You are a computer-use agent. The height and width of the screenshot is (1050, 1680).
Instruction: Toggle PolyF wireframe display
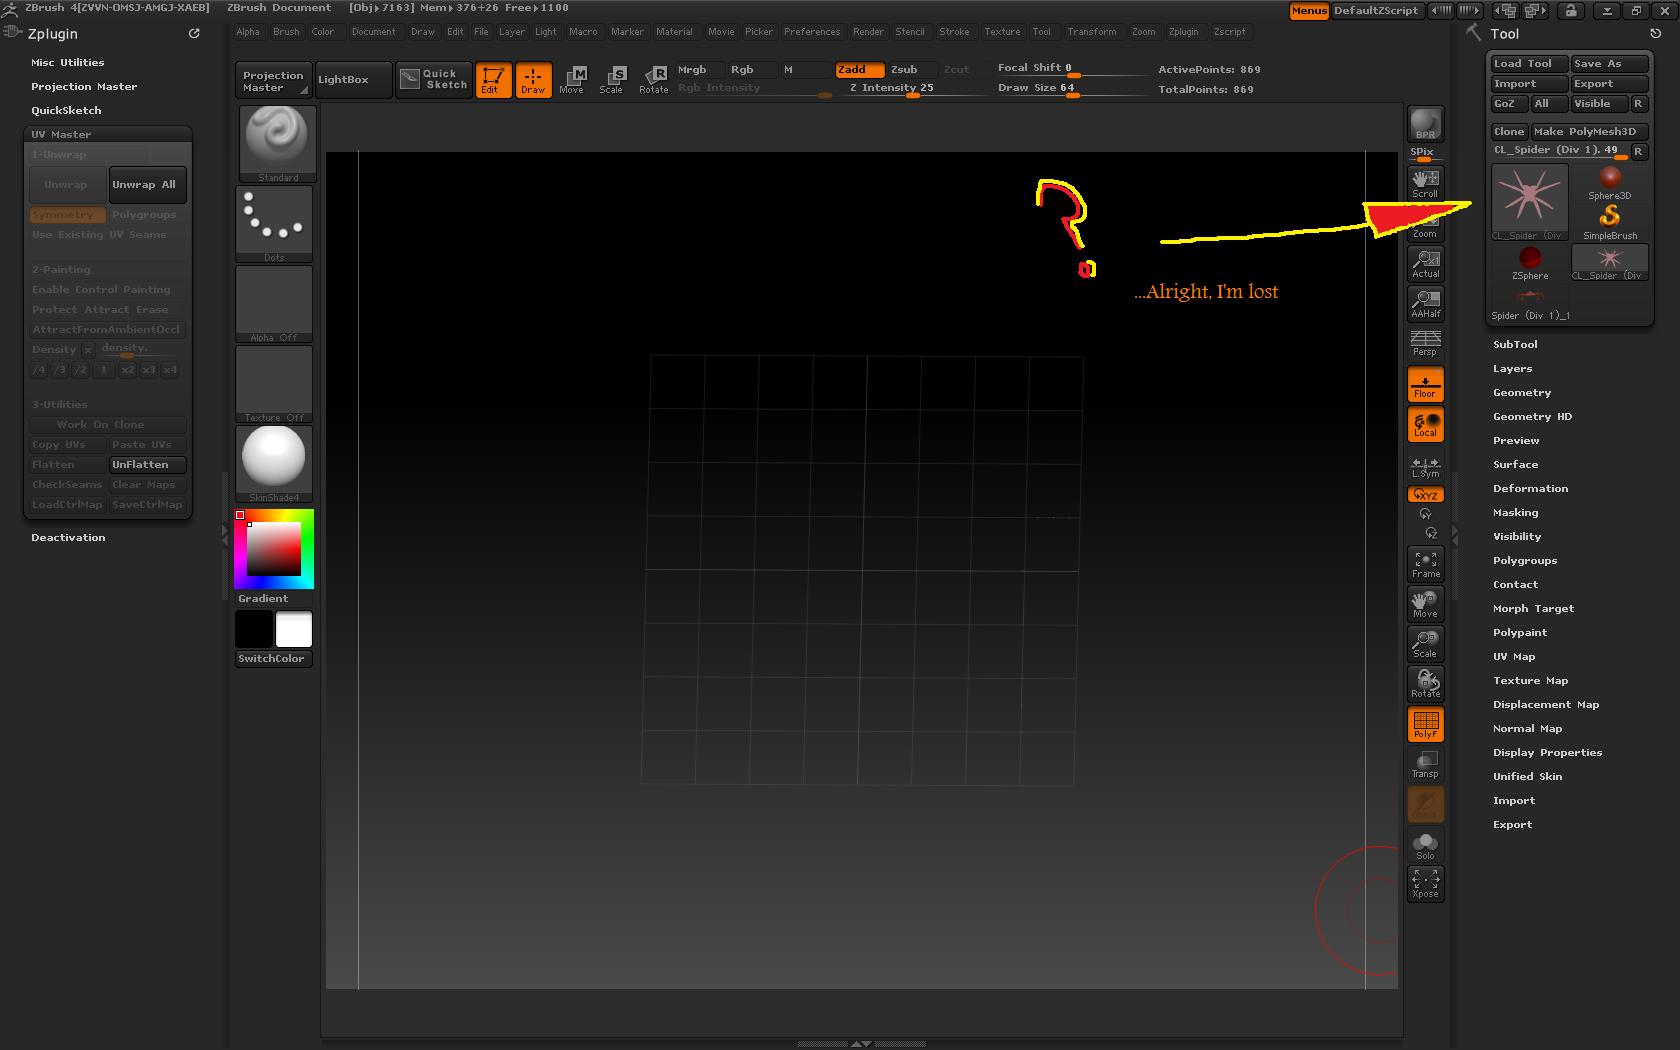point(1425,724)
